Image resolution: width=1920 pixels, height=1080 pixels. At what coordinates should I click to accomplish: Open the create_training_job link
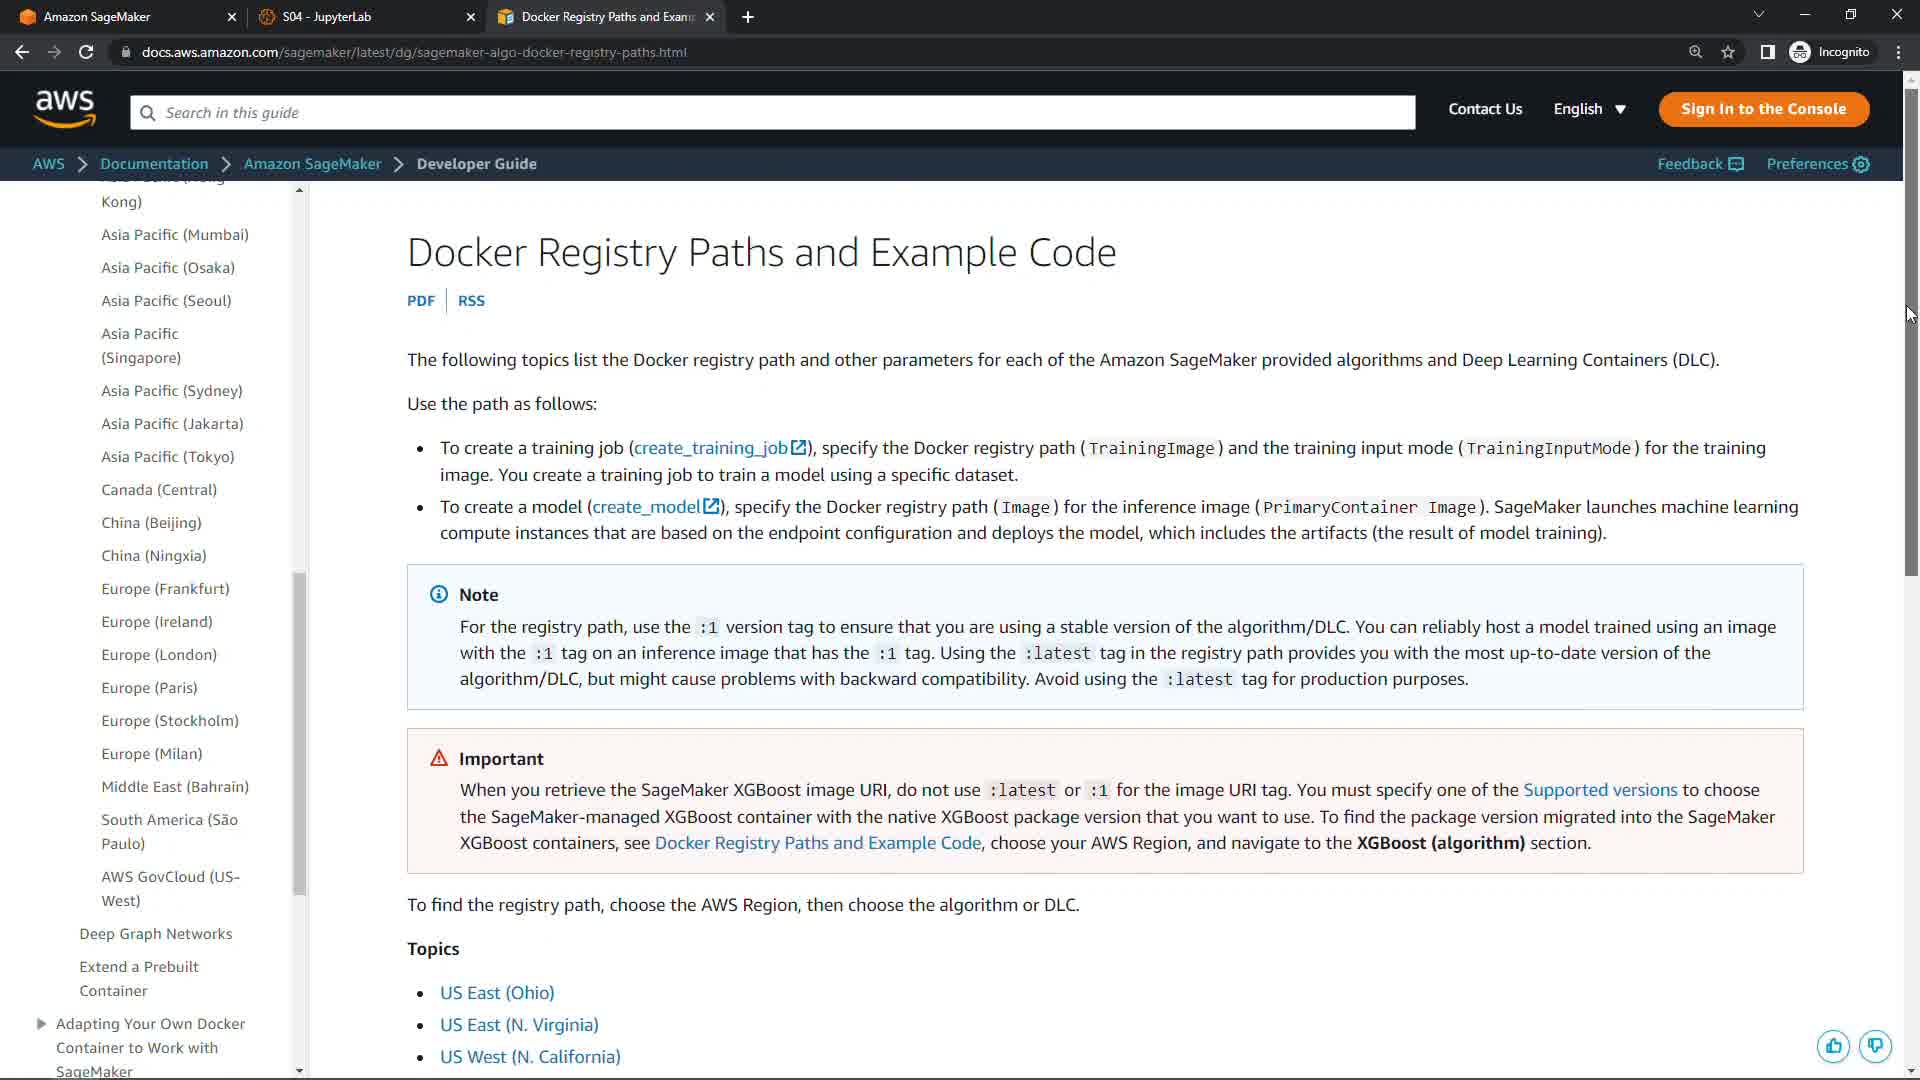click(x=711, y=448)
